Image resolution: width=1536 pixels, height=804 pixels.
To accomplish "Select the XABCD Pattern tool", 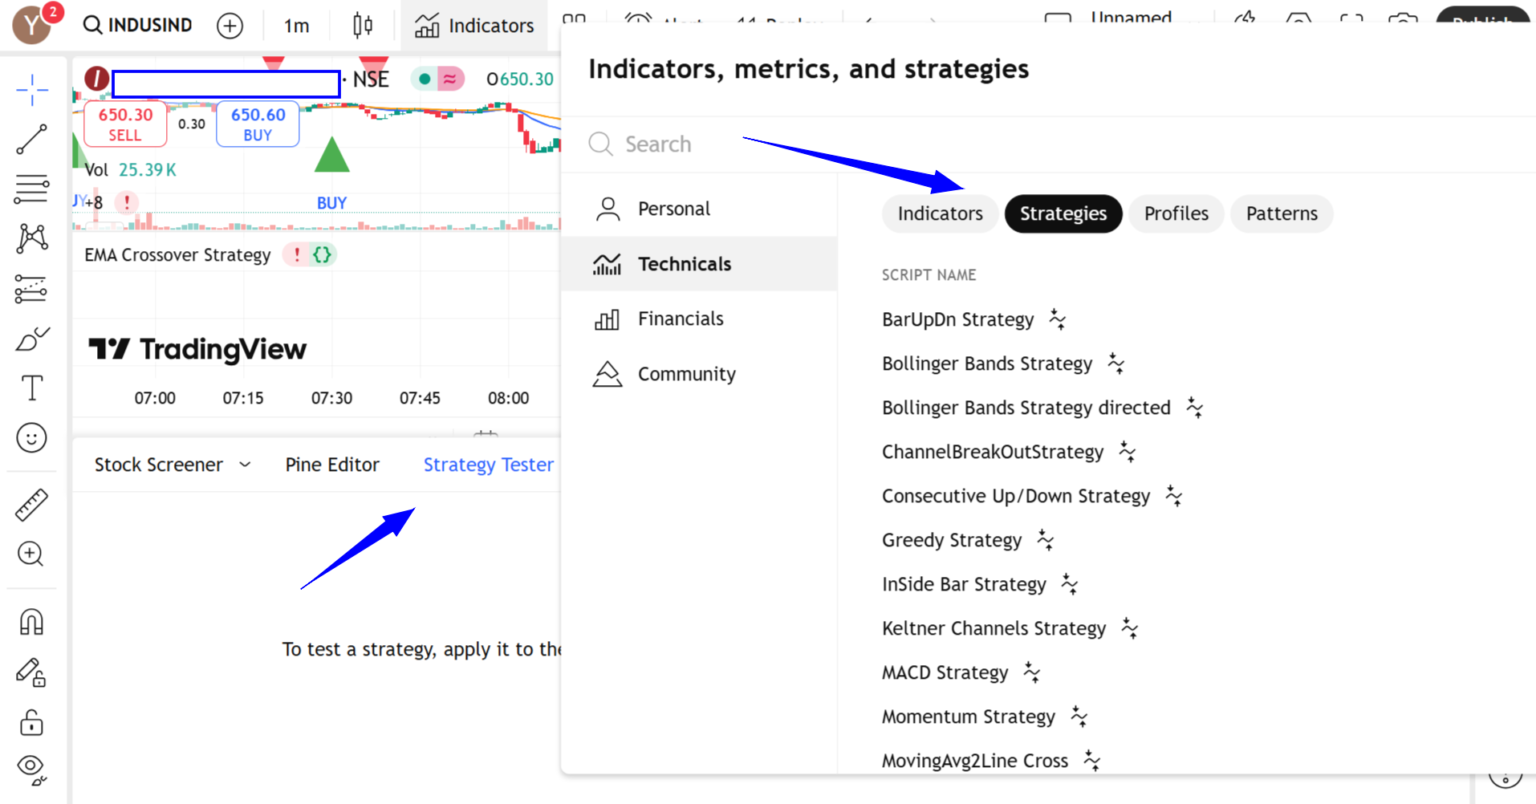I will coord(30,239).
